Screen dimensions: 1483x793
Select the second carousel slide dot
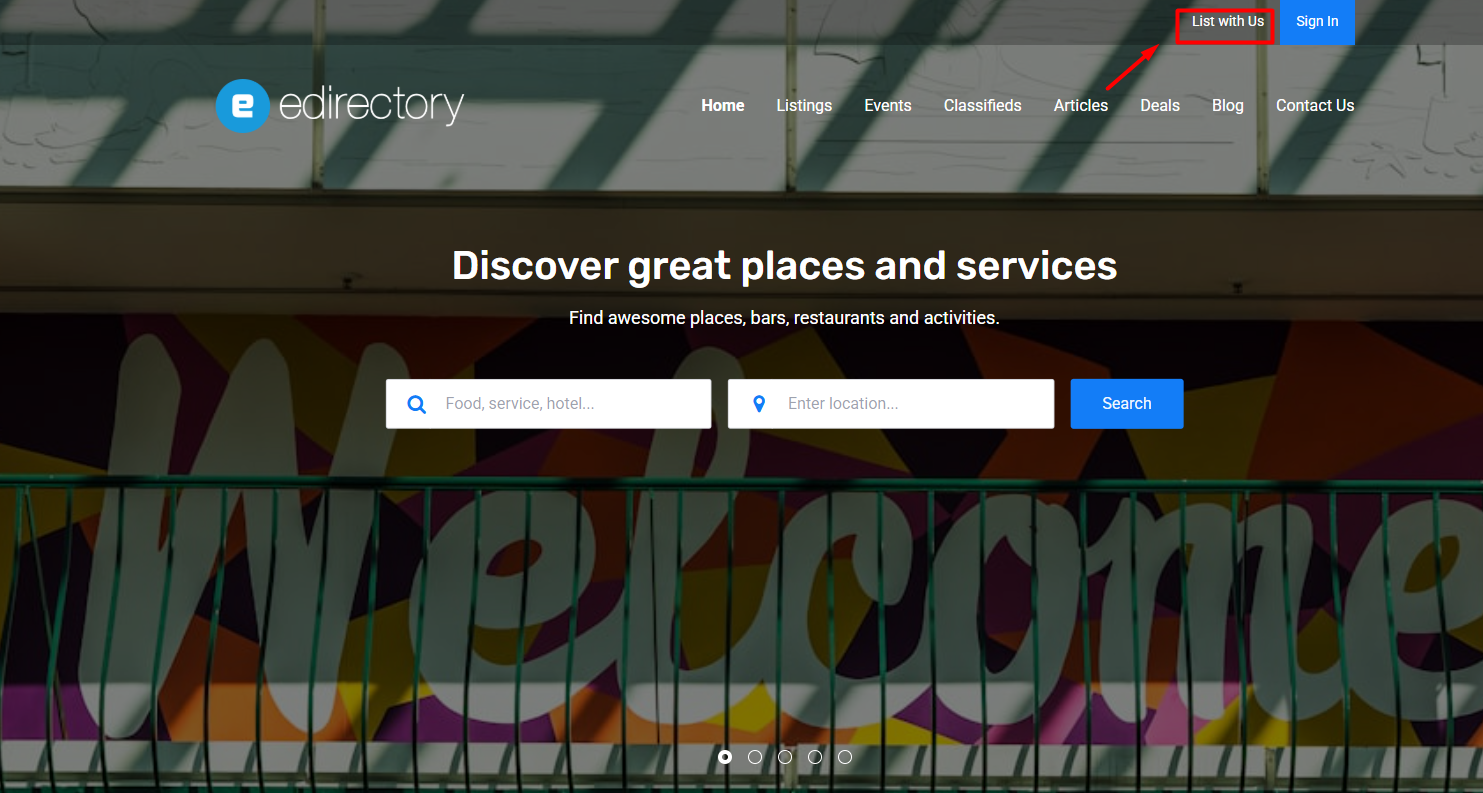point(755,757)
